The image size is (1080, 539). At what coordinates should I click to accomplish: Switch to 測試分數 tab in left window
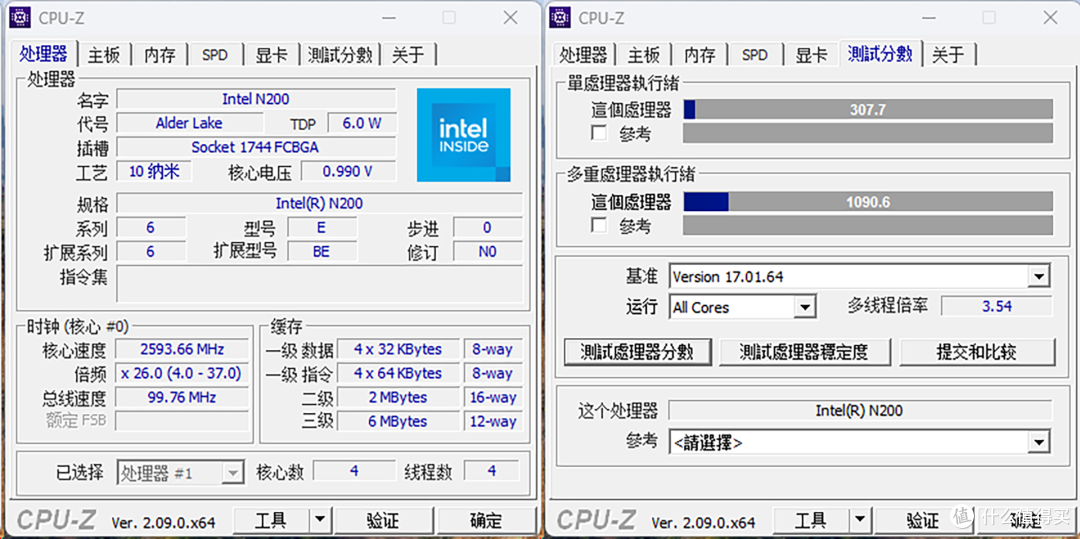[x=340, y=55]
